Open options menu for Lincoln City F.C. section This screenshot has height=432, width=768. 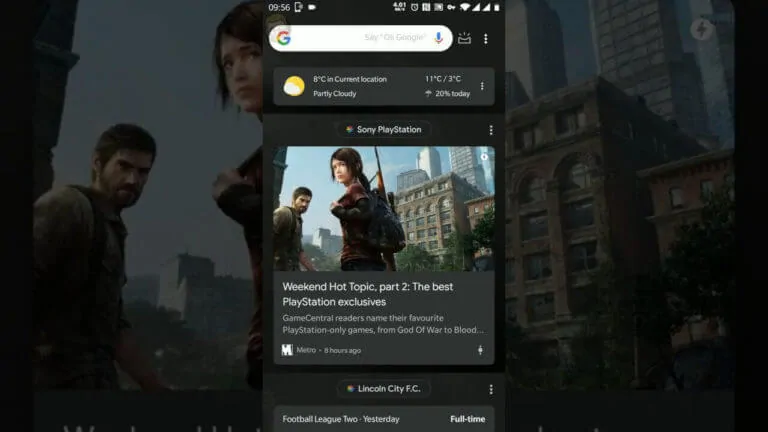pos(491,389)
